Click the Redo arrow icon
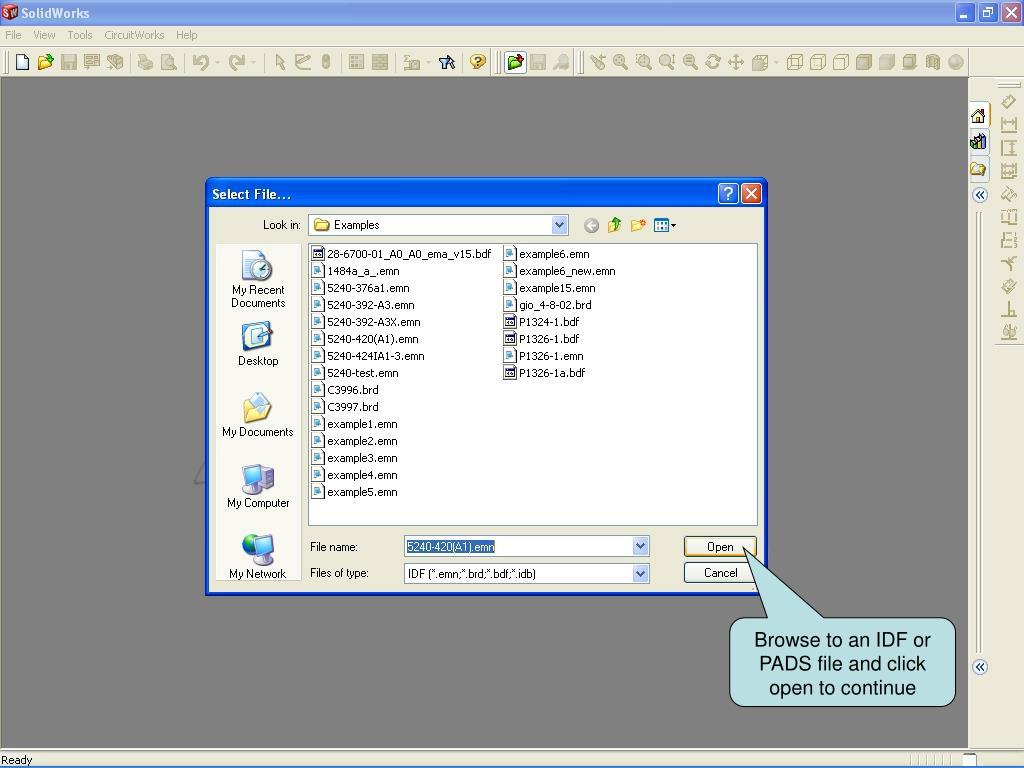This screenshot has height=768, width=1024. 236,62
